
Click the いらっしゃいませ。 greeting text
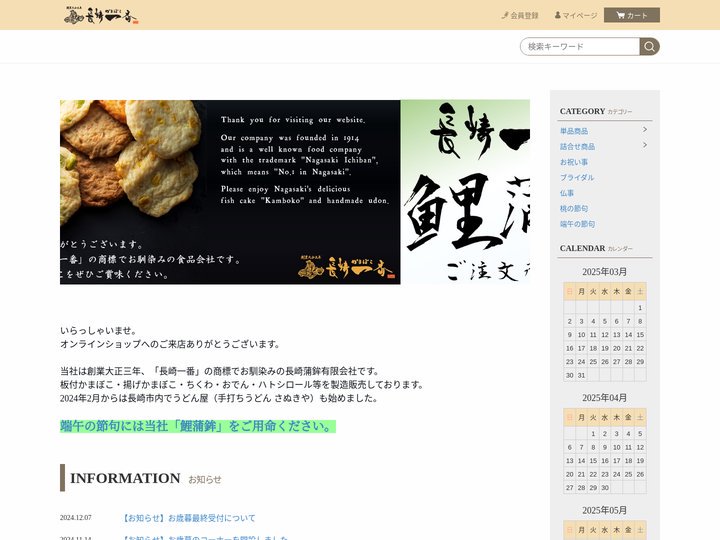(98, 331)
